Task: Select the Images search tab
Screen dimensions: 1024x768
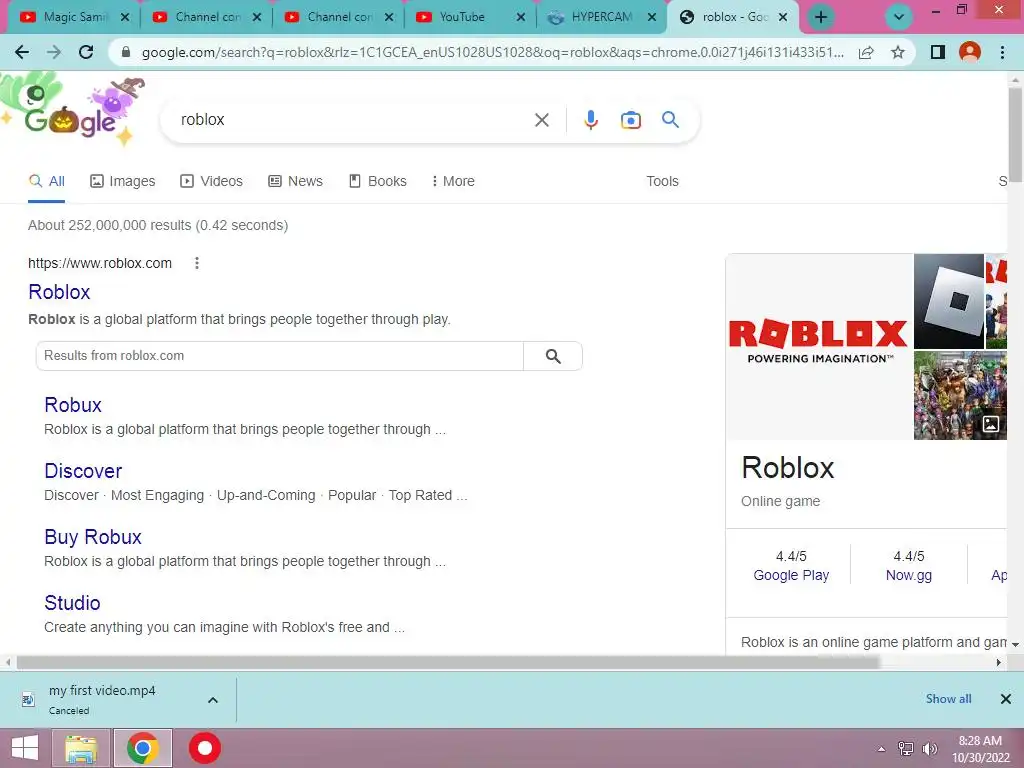Action: pyautogui.click(x=123, y=182)
